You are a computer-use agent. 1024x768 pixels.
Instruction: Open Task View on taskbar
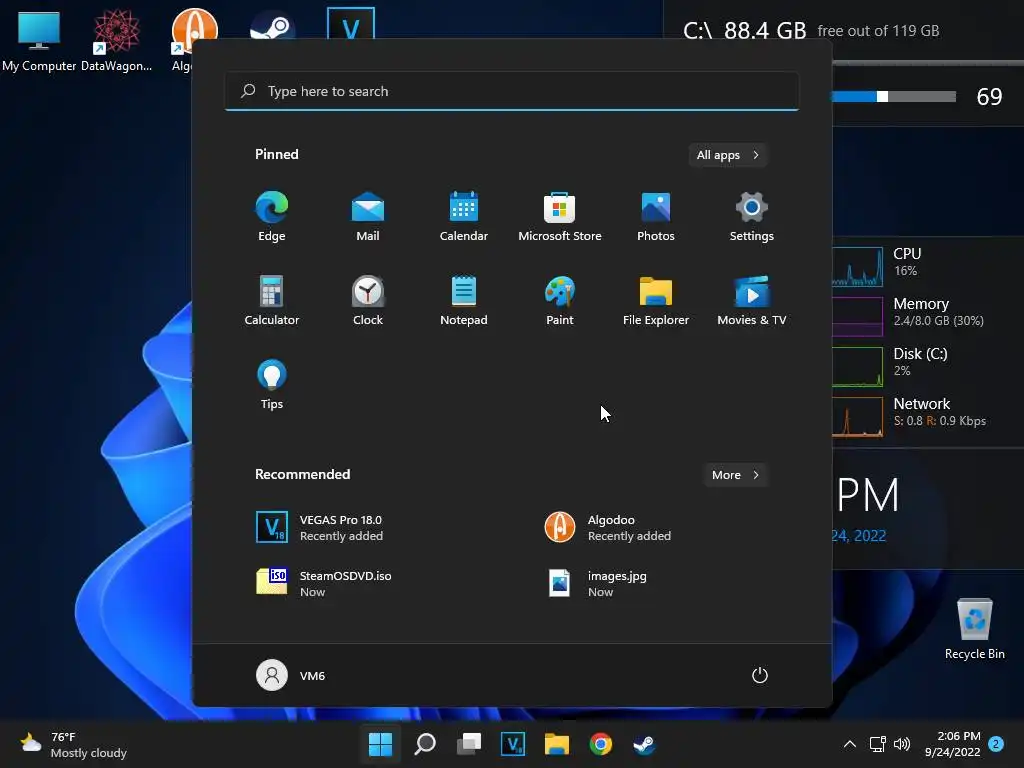[x=468, y=744]
